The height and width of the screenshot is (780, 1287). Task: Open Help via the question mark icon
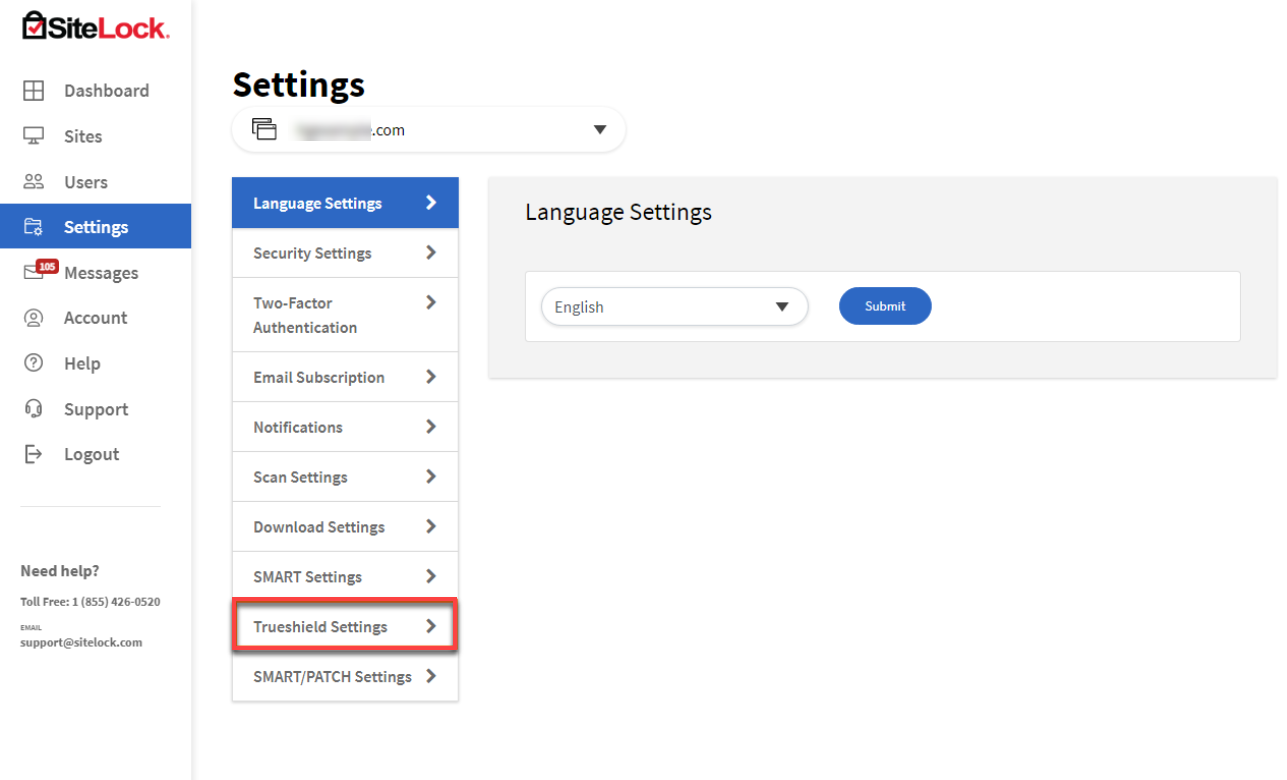33,363
